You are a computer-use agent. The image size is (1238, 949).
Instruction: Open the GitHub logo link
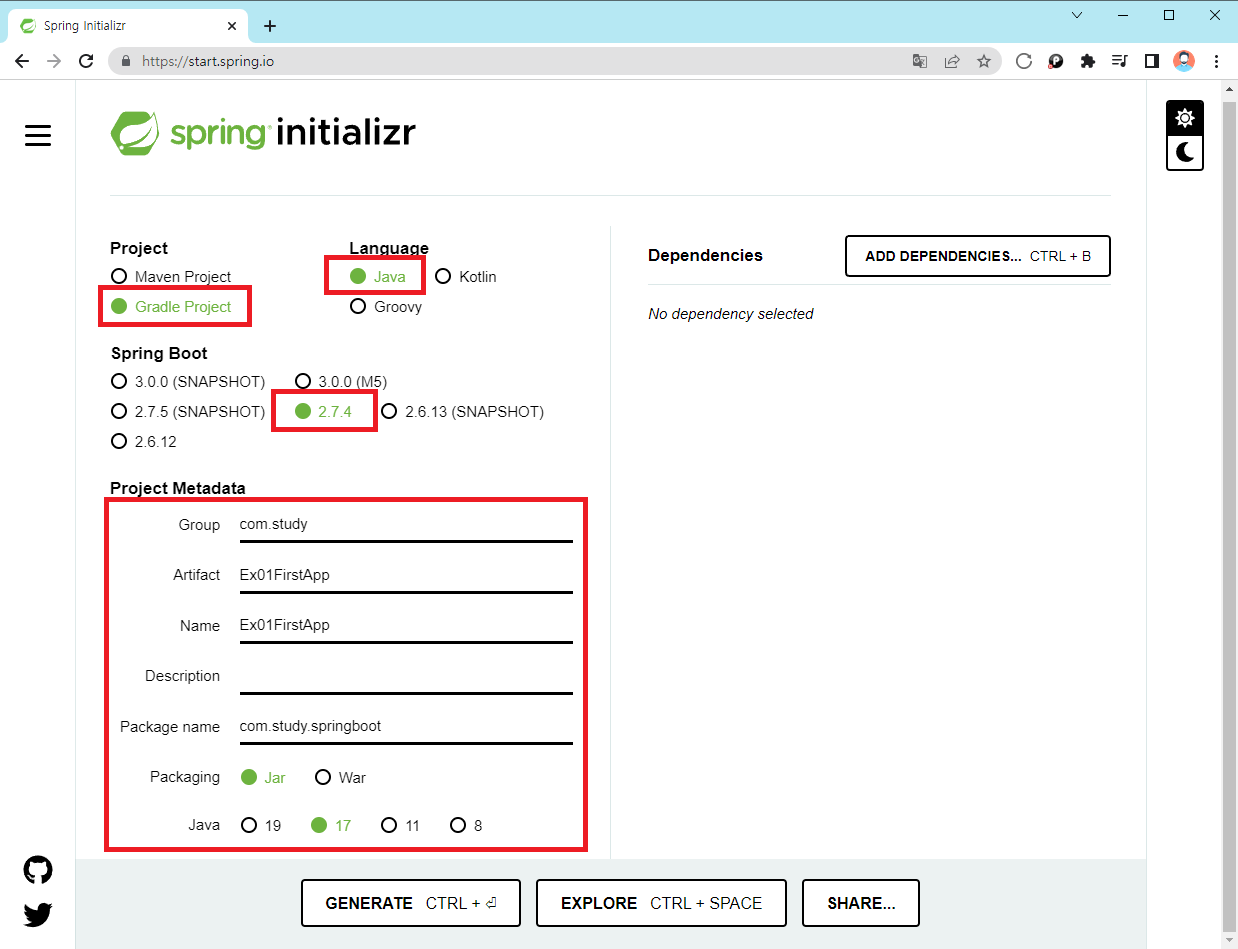(x=38, y=870)
